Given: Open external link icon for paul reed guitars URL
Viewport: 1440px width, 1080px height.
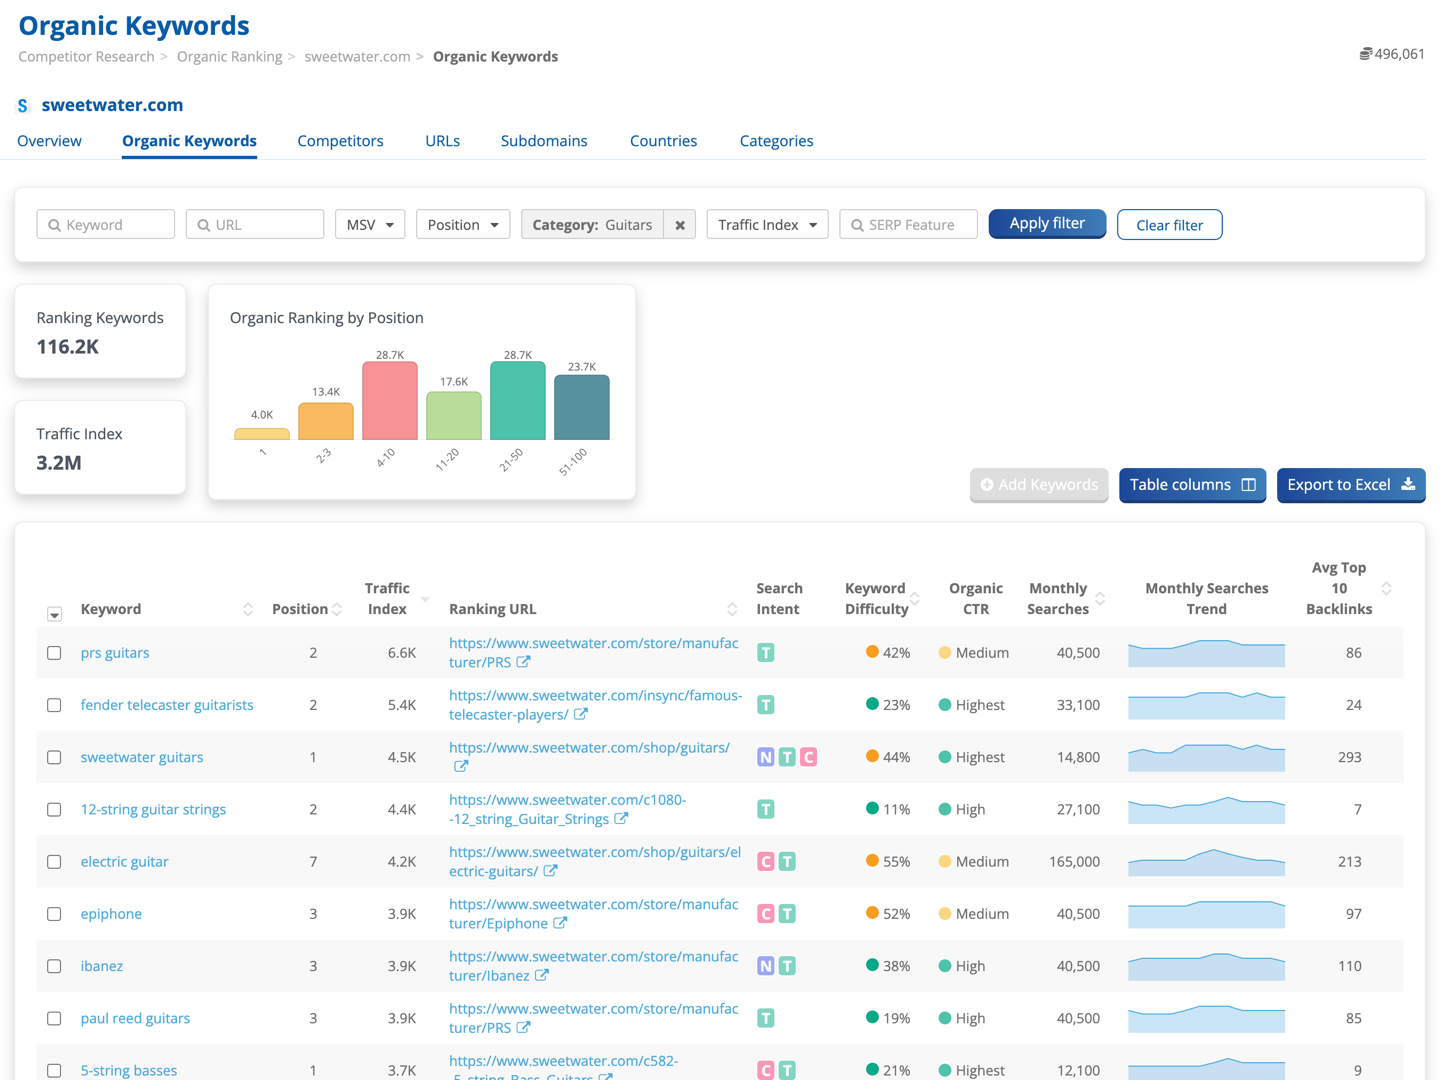Looking at the screenshot, I should point(523,1028).
